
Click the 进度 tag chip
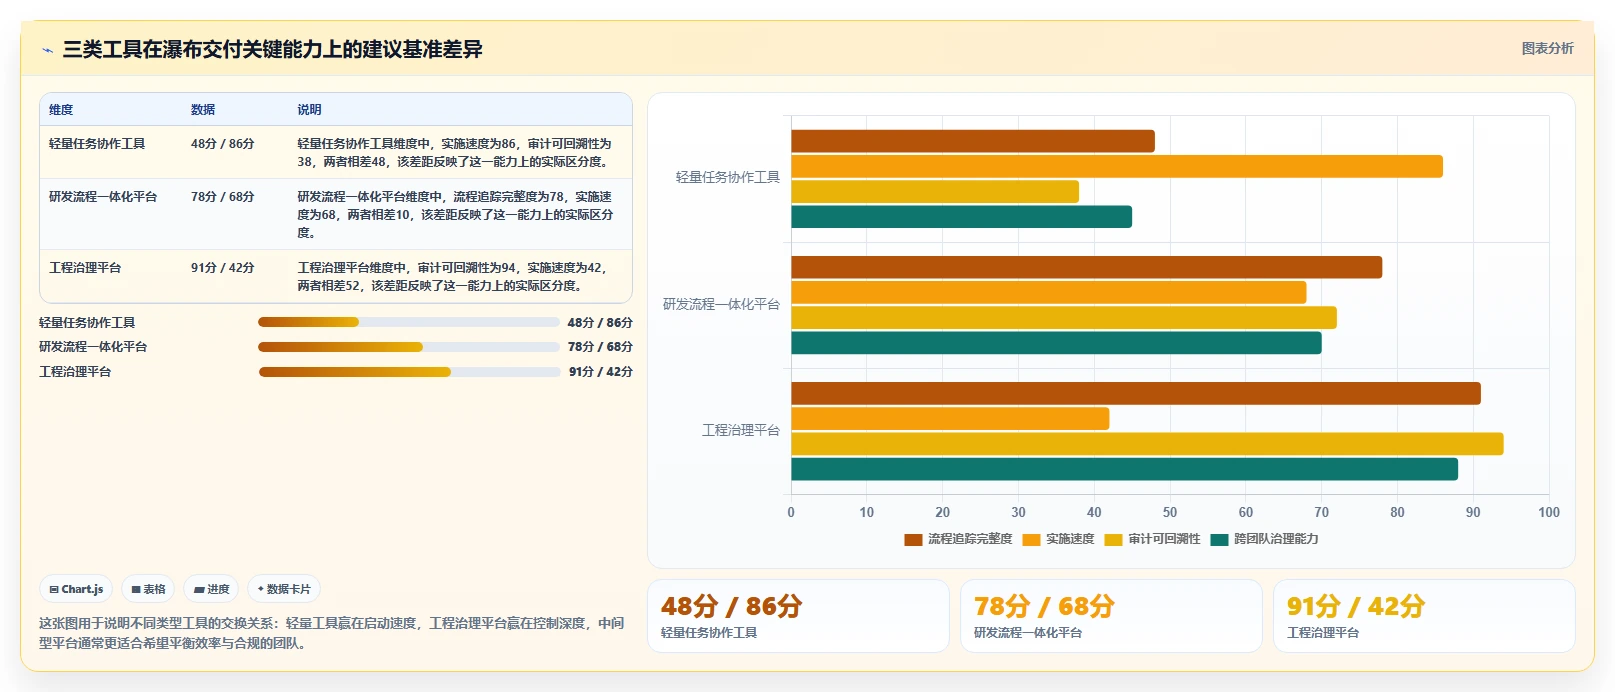tap(211, 589)
